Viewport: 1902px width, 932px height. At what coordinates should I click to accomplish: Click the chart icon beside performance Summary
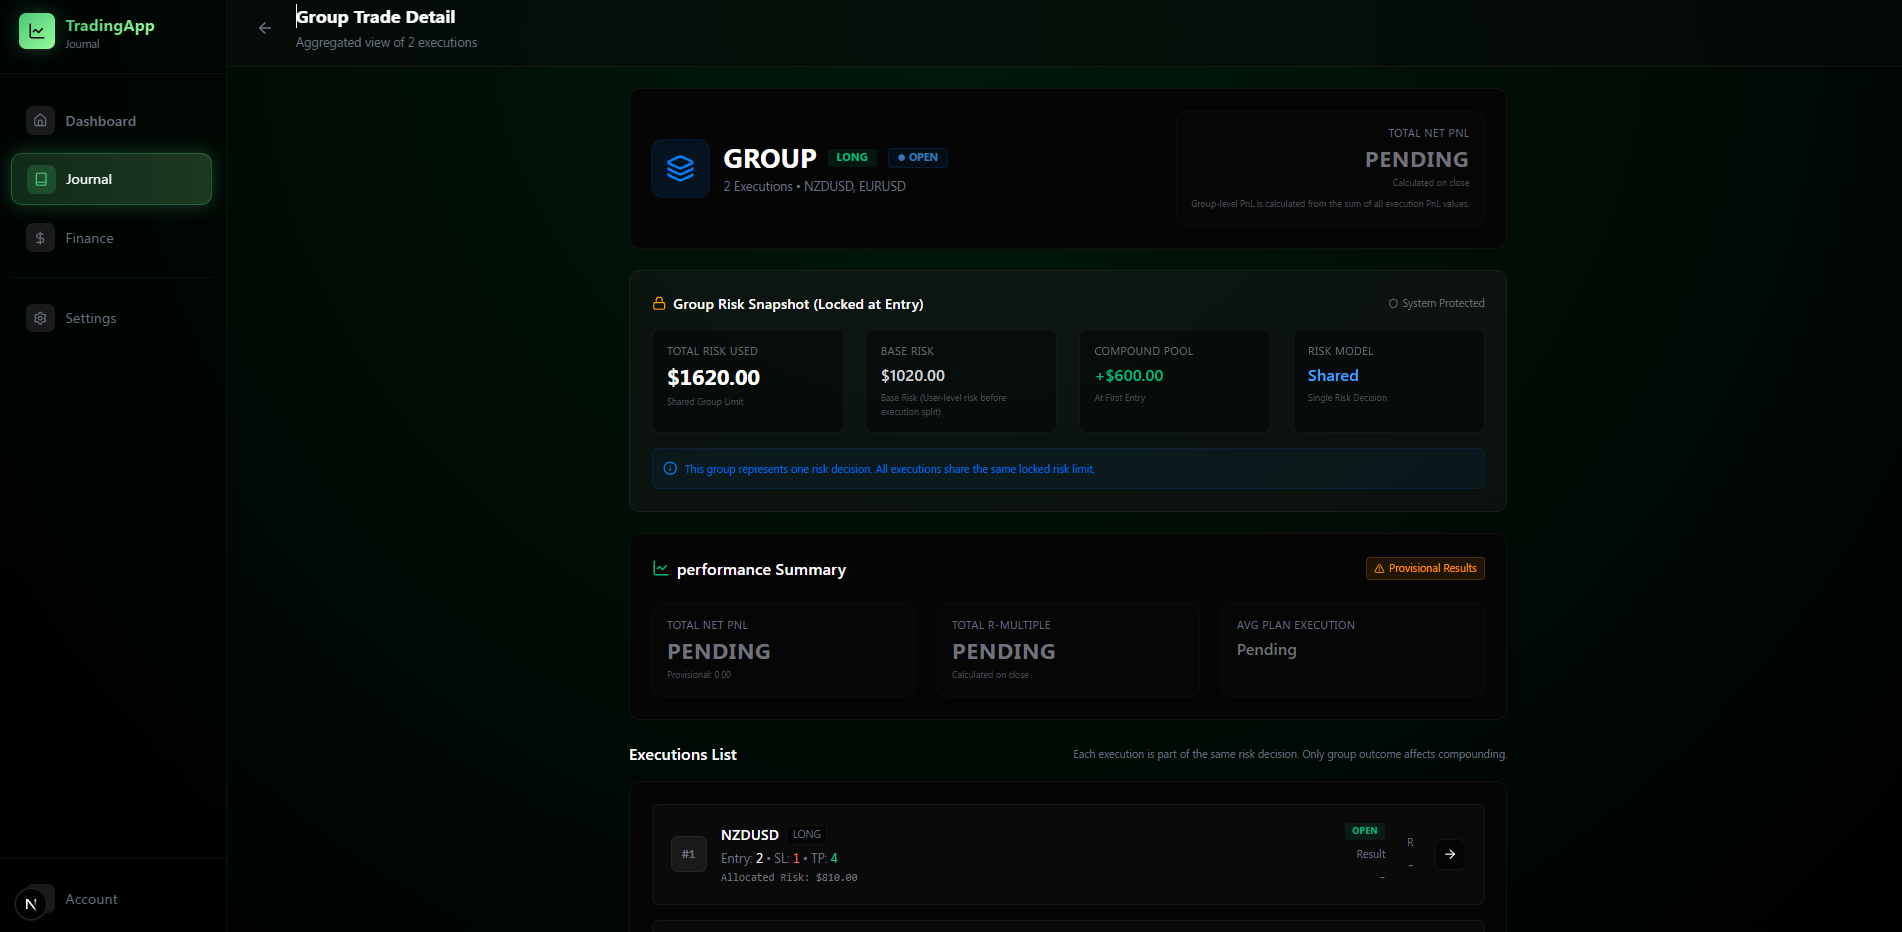coord(660,568)
